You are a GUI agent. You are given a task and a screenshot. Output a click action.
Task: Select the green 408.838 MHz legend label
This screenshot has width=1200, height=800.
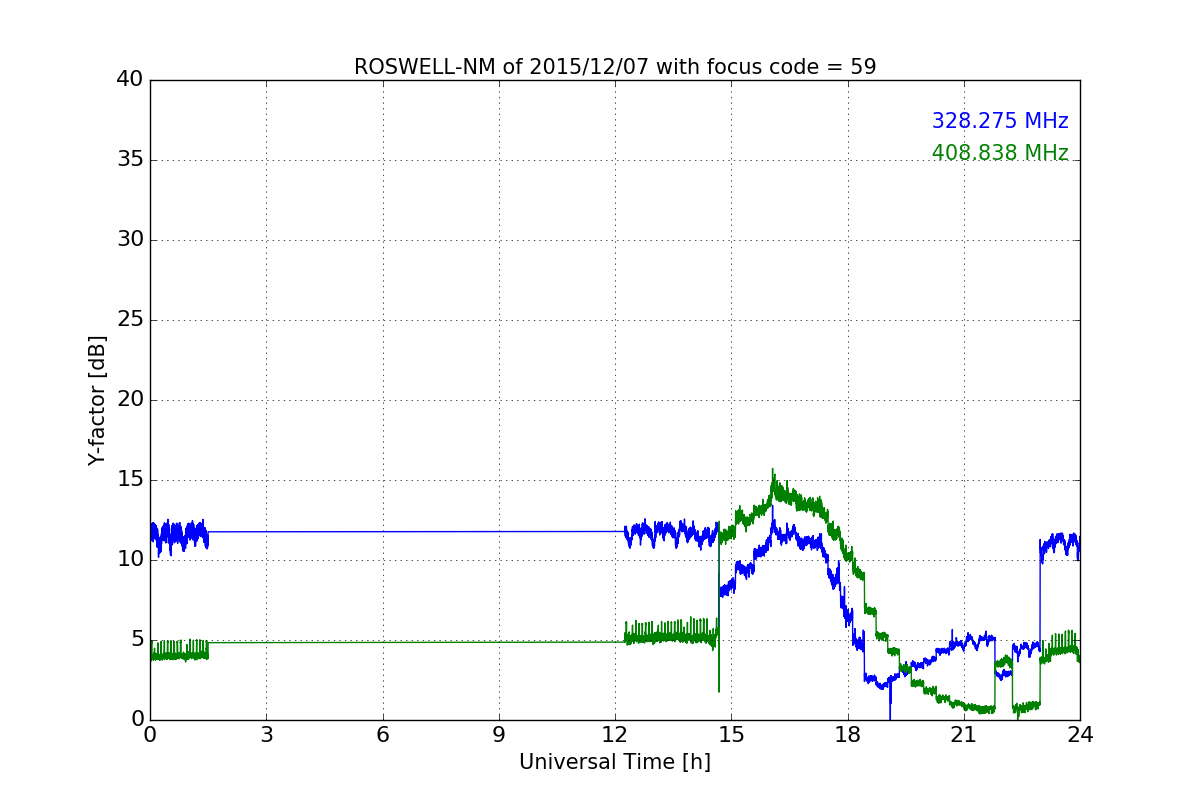(1000, 153)
